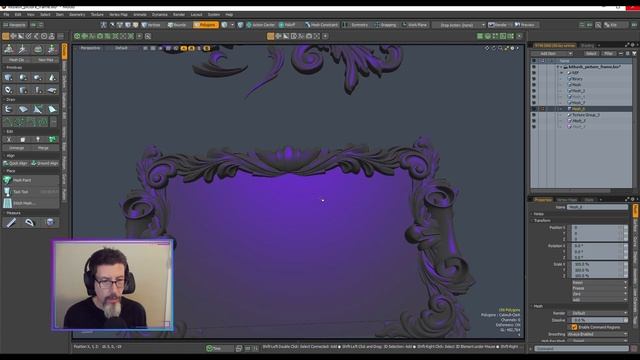Open the Smoothing dropdown
The width and height of the screenshot is (640, 360).
click(597, 334)
